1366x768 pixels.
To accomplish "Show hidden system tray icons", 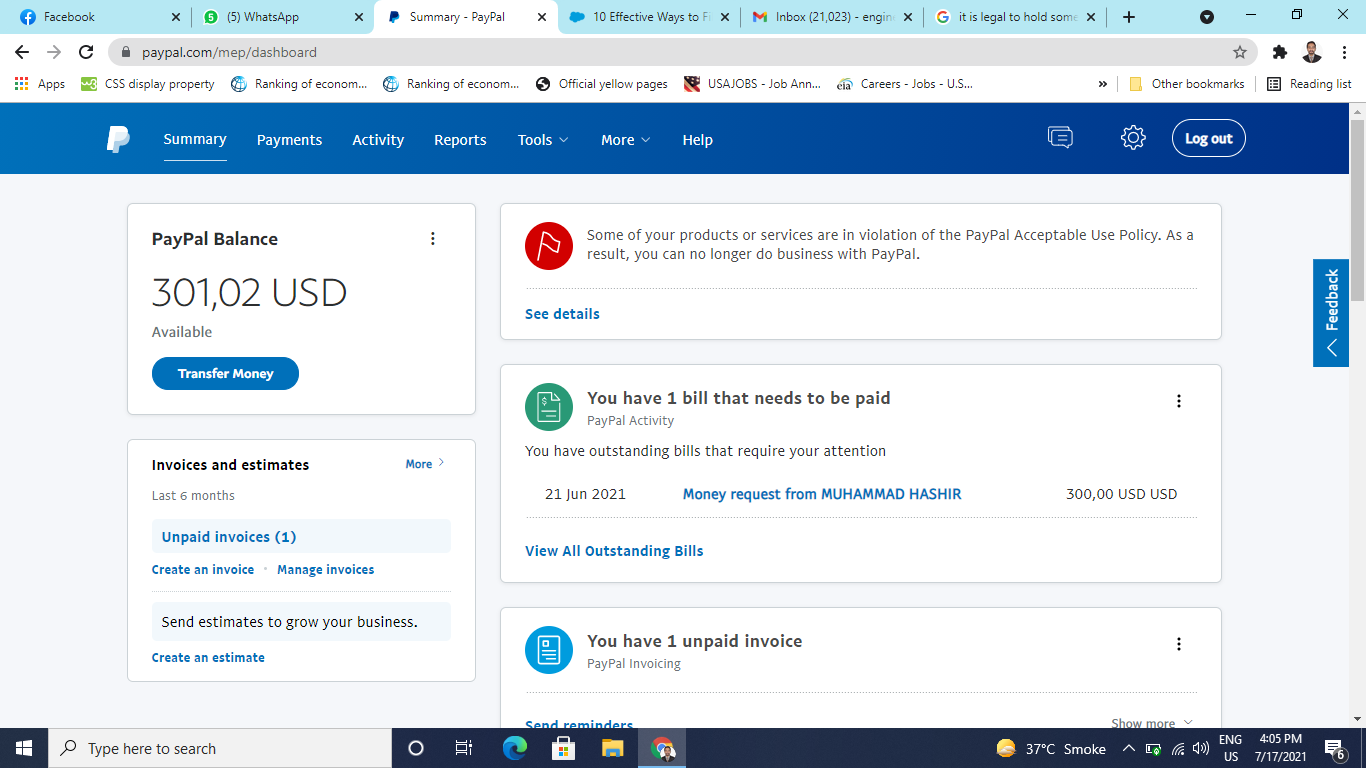I will pyautogui.click(x=1128, y=748).
